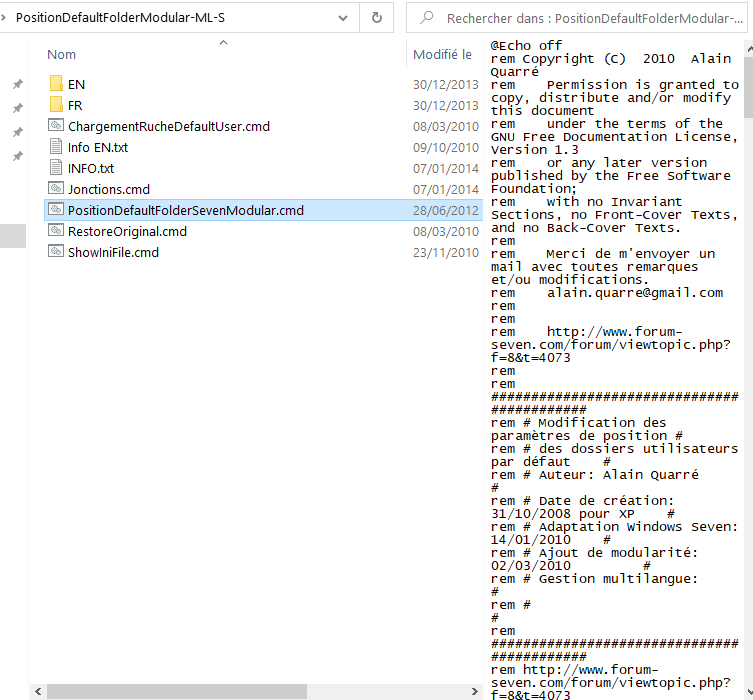
Task: Select PositionDefaultFolderSevenModular.cmd file name
Action: pyautogui.click(x=186, y=210)
